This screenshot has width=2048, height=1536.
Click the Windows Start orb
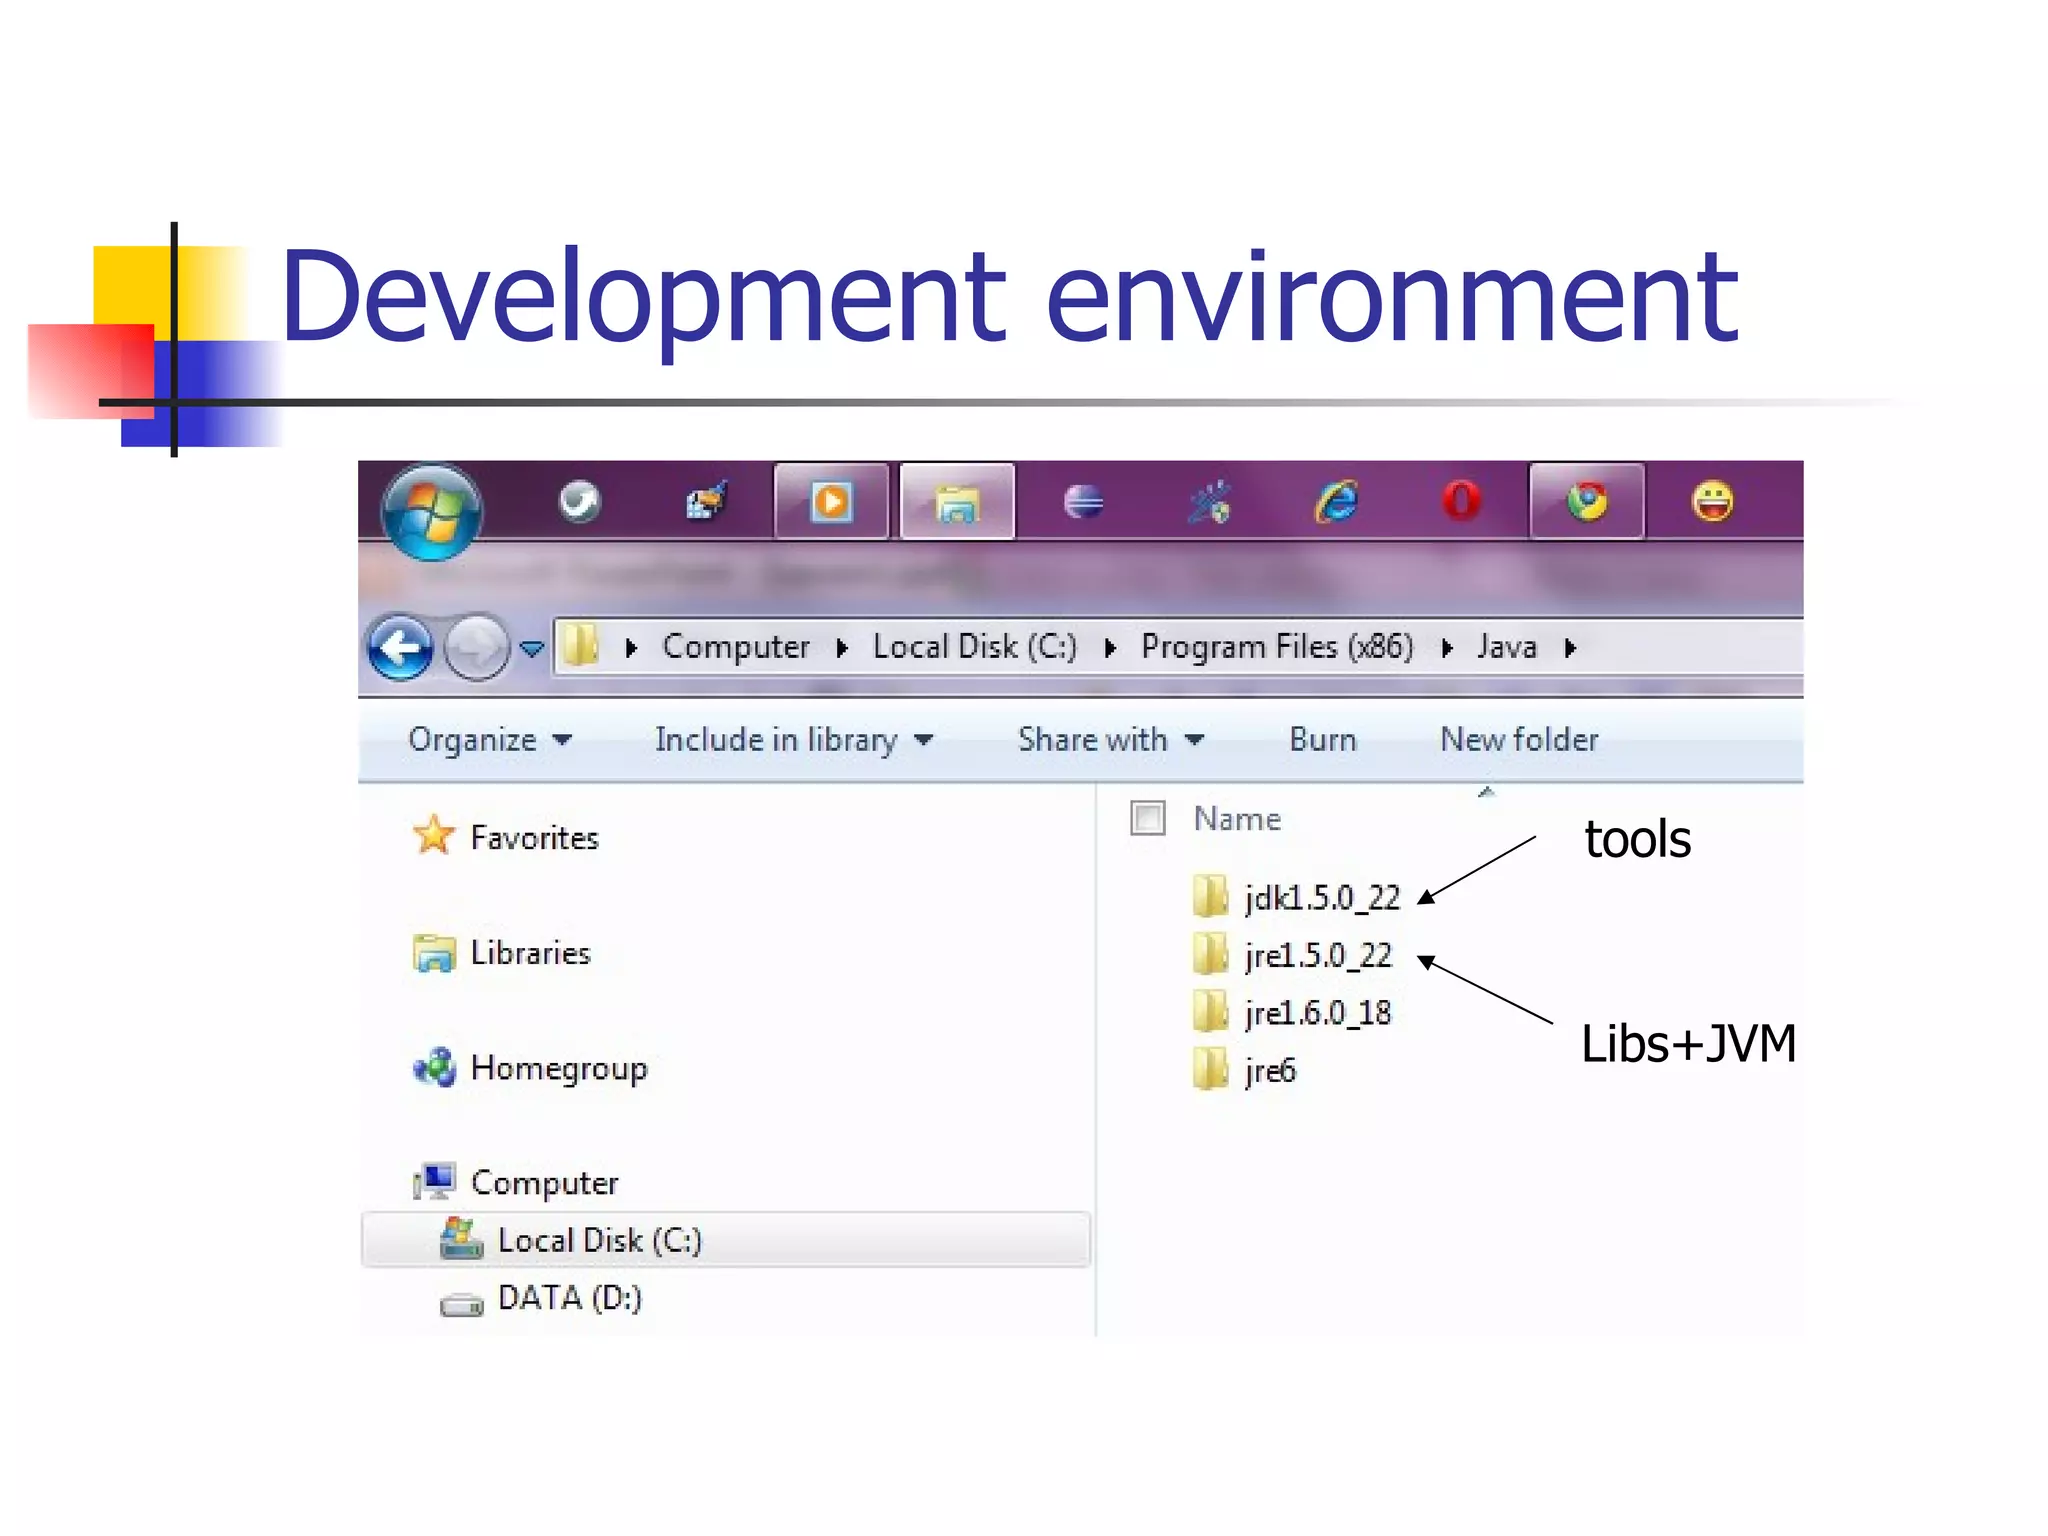click(432, 512)
